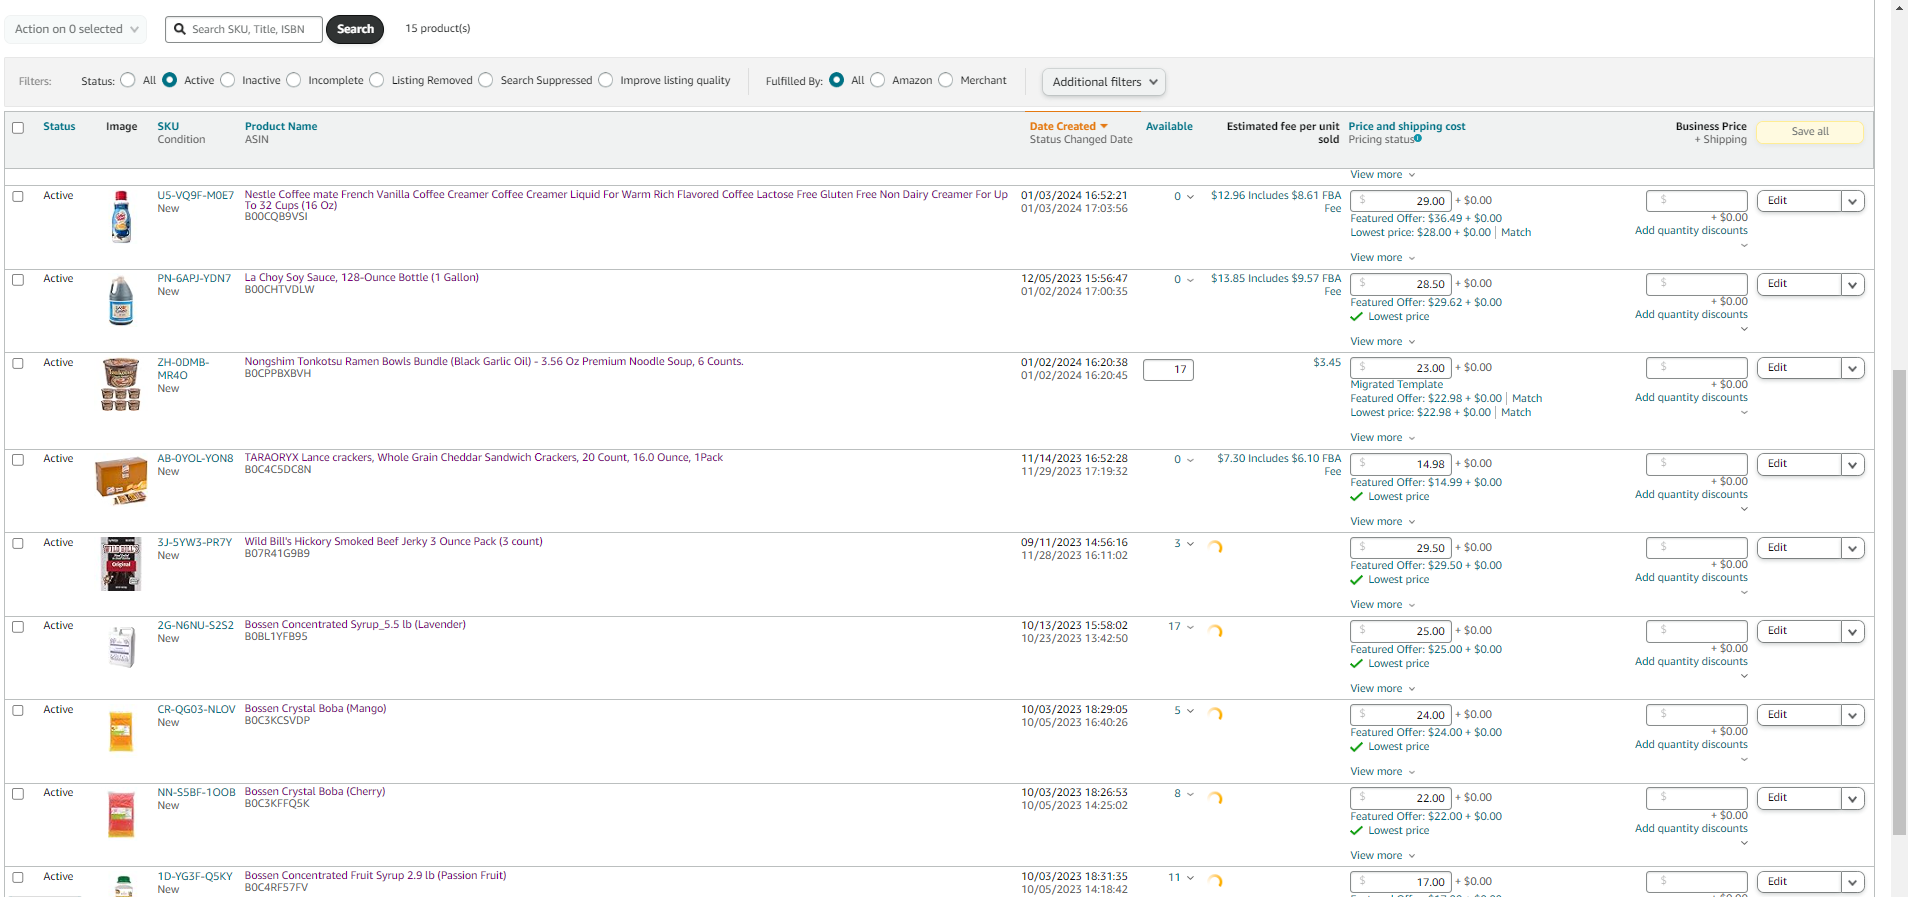Sort by Price and shipping cost header
Screen dimensions: 1908x897
pyautogui.click(x=1406, y=126)
